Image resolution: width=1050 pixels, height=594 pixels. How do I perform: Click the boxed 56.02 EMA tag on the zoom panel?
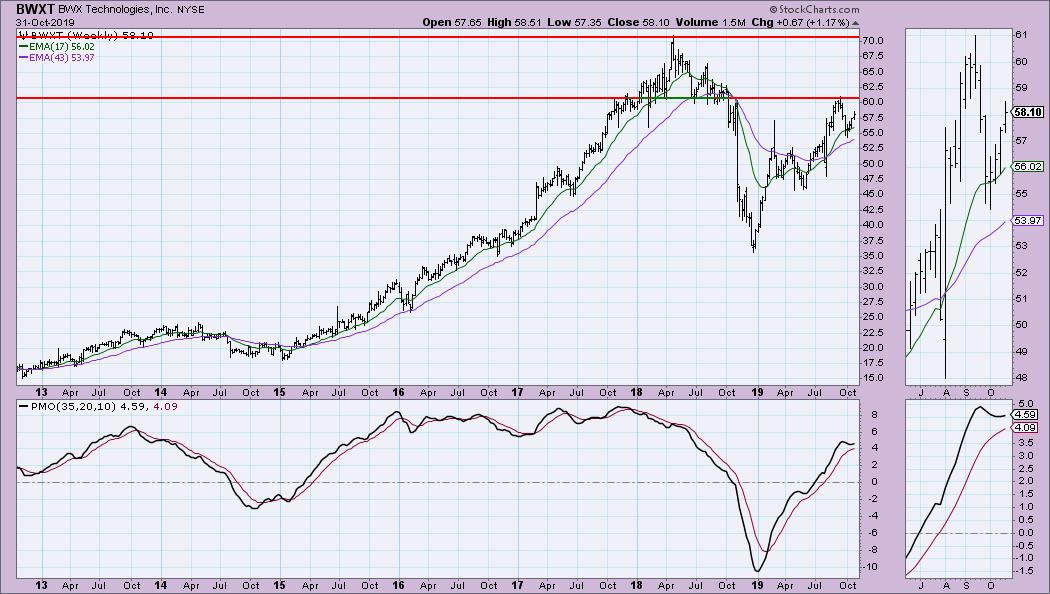tap(1028, 167)
